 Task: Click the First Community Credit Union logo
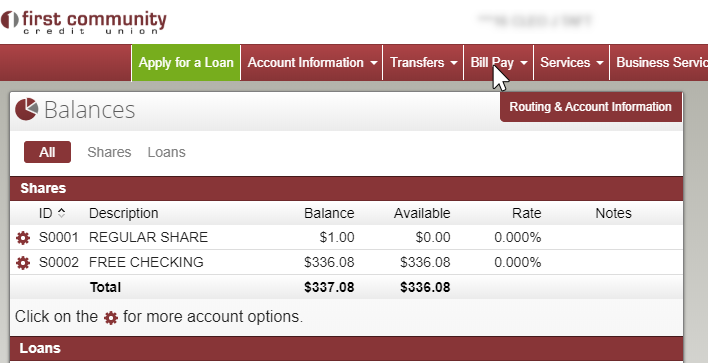coord(84,22)
